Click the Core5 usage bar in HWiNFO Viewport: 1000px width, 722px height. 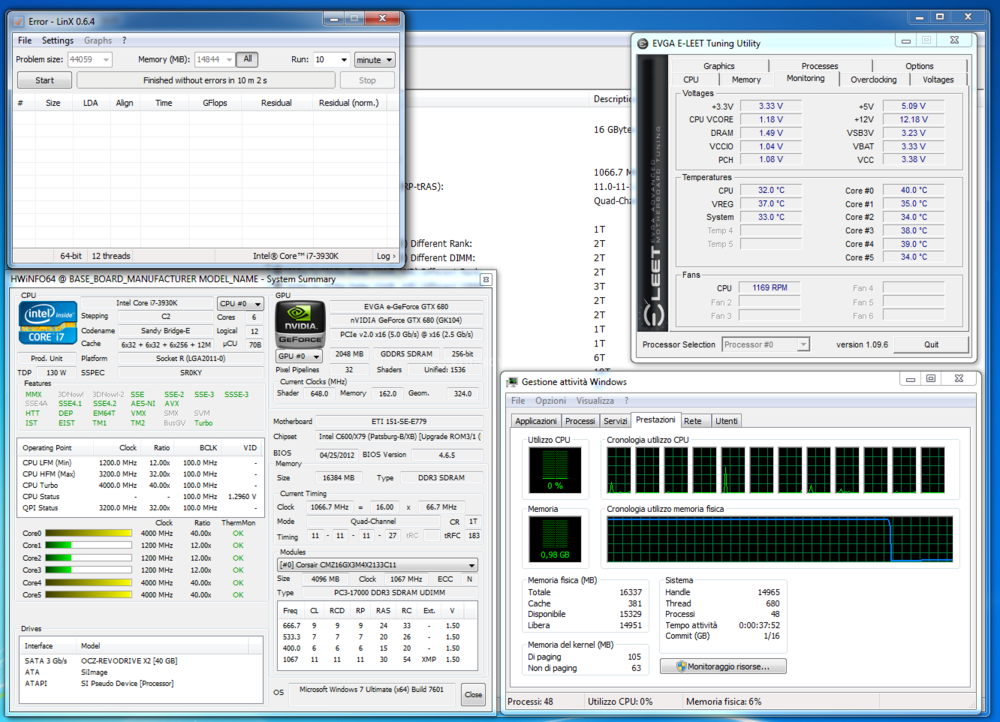pyautogui.click(x=88, y=594)
